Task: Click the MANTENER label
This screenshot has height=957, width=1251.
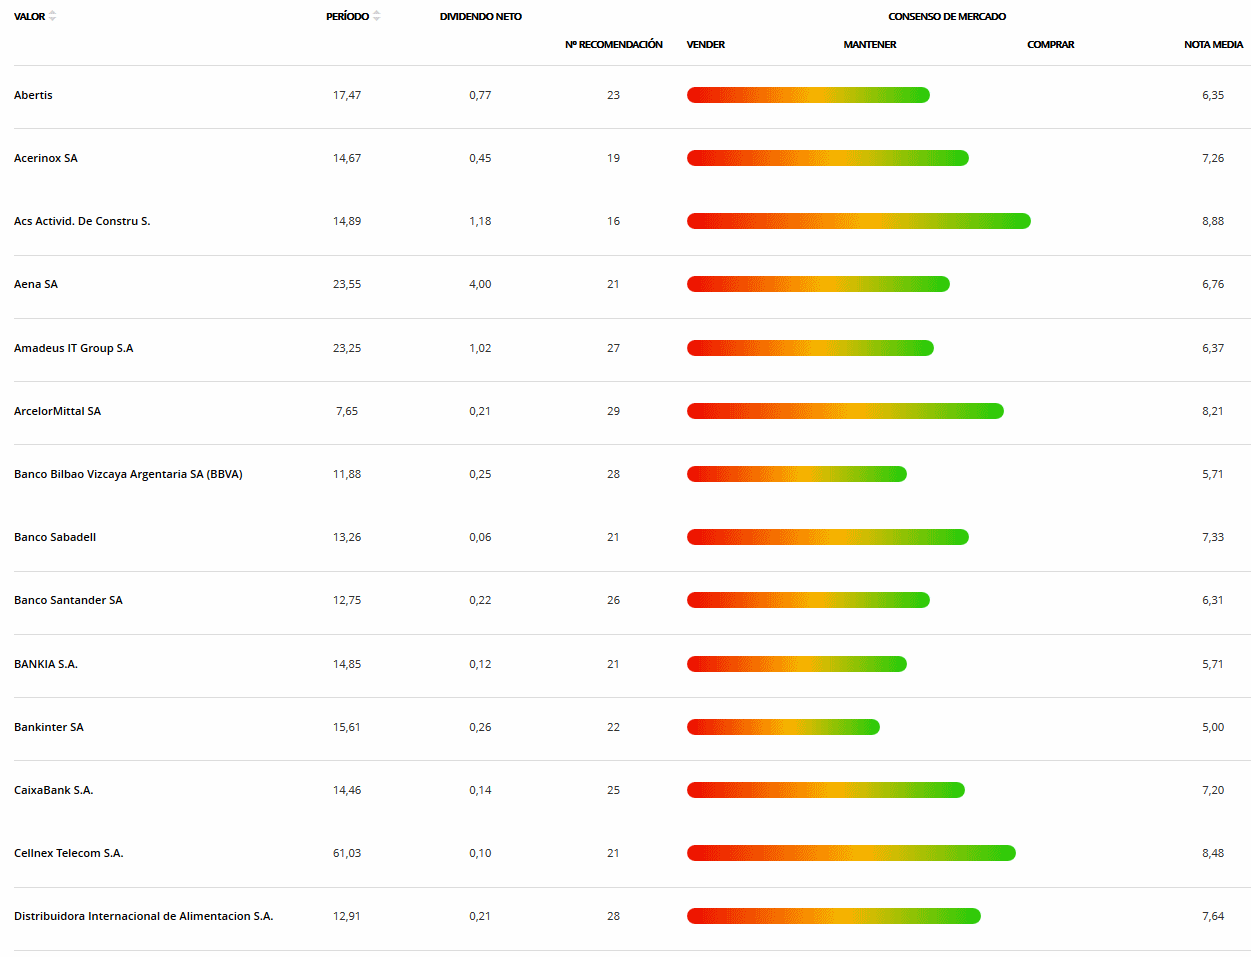Action: coord(870,44)
